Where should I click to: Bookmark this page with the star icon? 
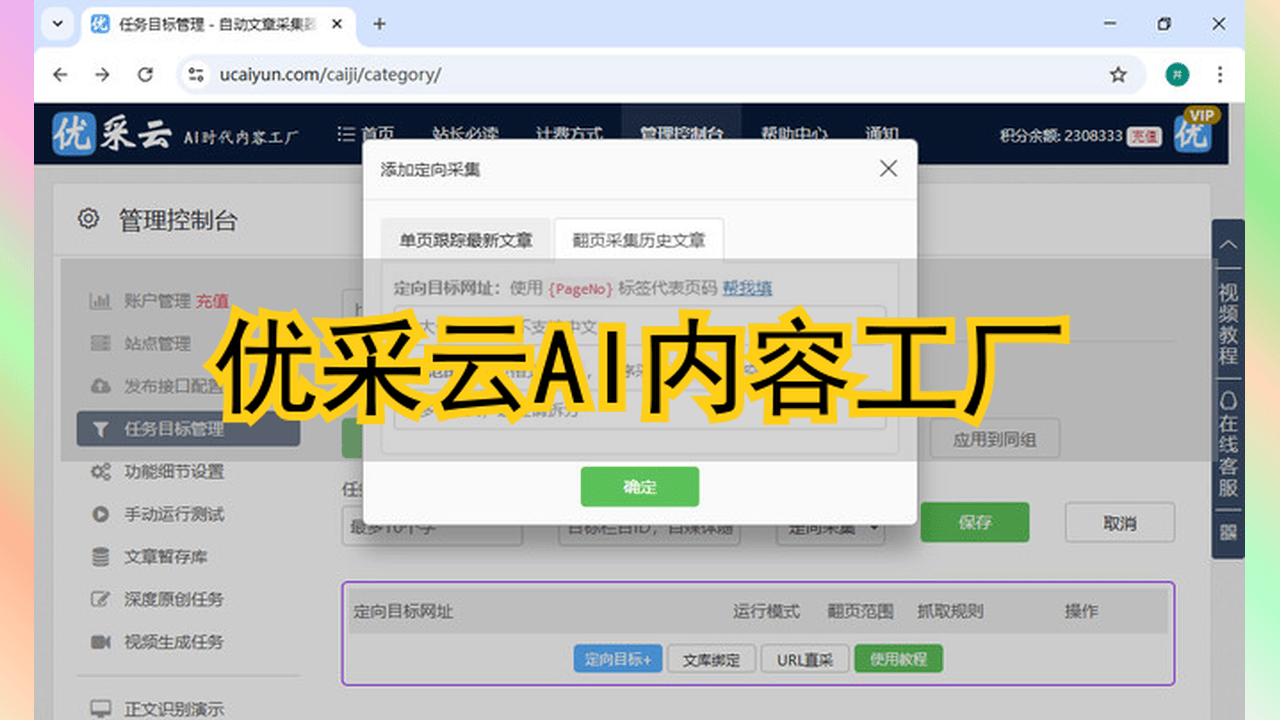click(x=1118, y=74)
